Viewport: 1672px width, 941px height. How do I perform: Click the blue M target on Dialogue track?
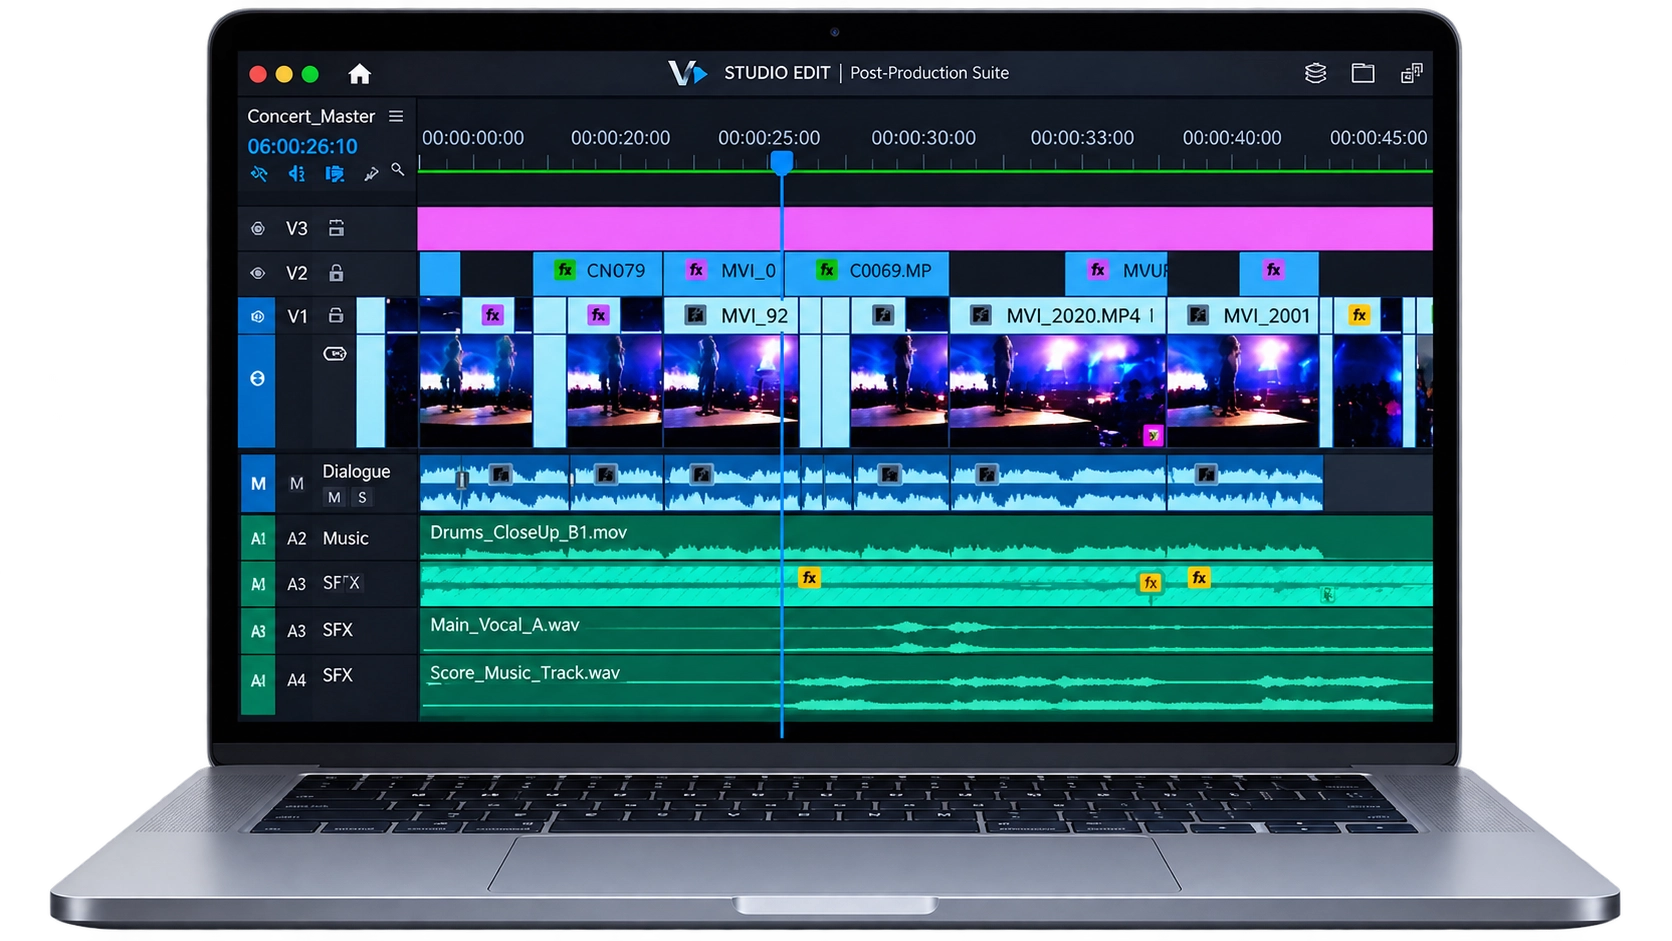(x=258, y=484)
